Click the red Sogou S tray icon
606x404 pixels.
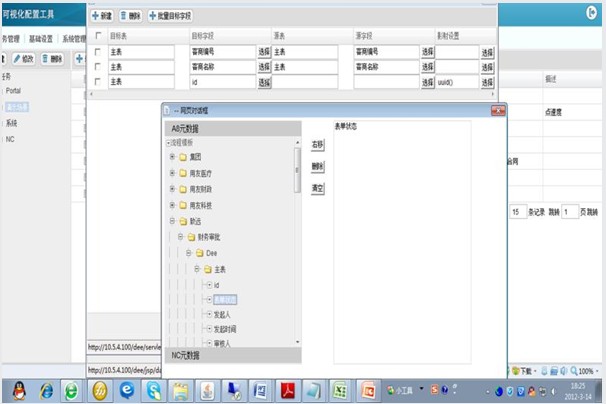click(435, 390)
